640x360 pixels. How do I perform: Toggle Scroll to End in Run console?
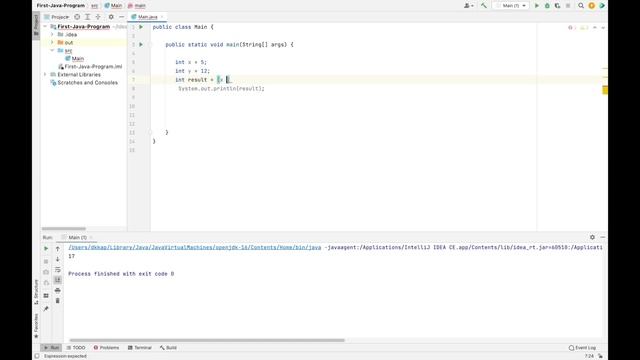coord(58,280)
